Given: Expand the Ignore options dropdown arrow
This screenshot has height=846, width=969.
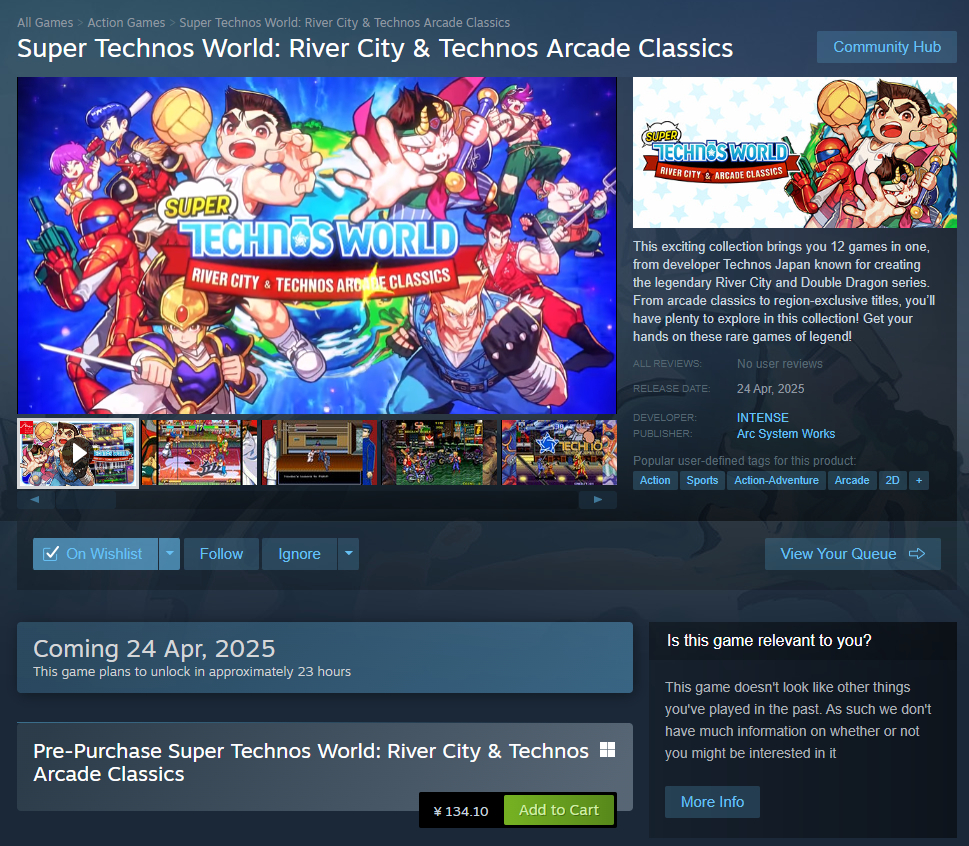Looking at the screenshot, I should point(349,554).
